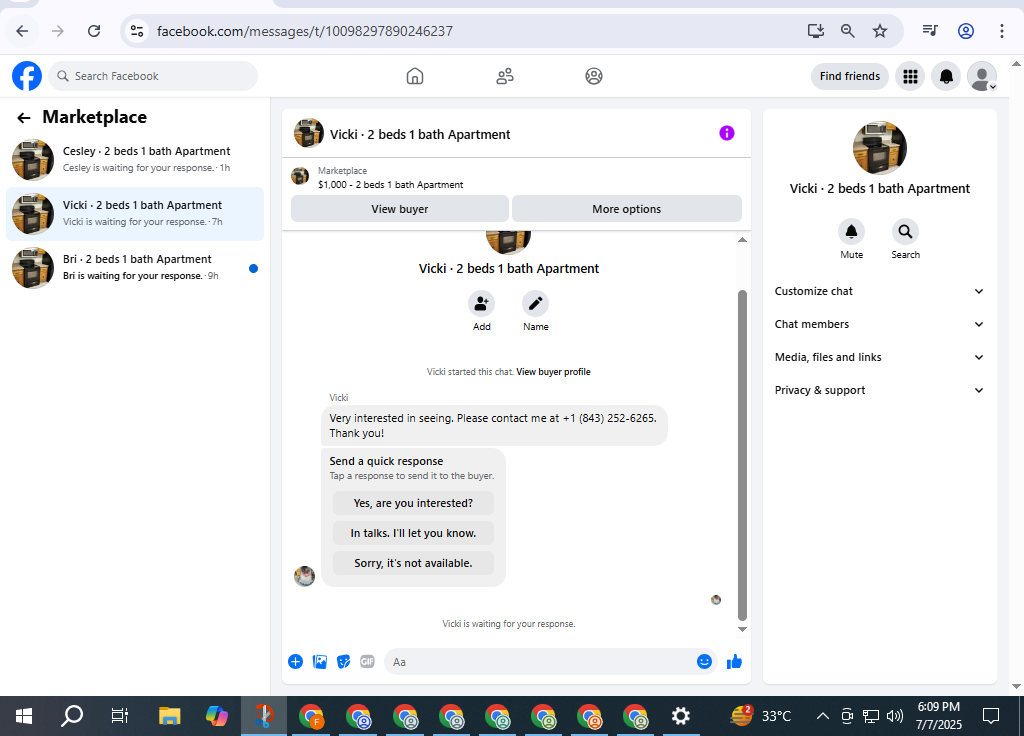Open Settings gear in taskbar
The height and width of the screenshot is (736, 1024).
point(680,716)
